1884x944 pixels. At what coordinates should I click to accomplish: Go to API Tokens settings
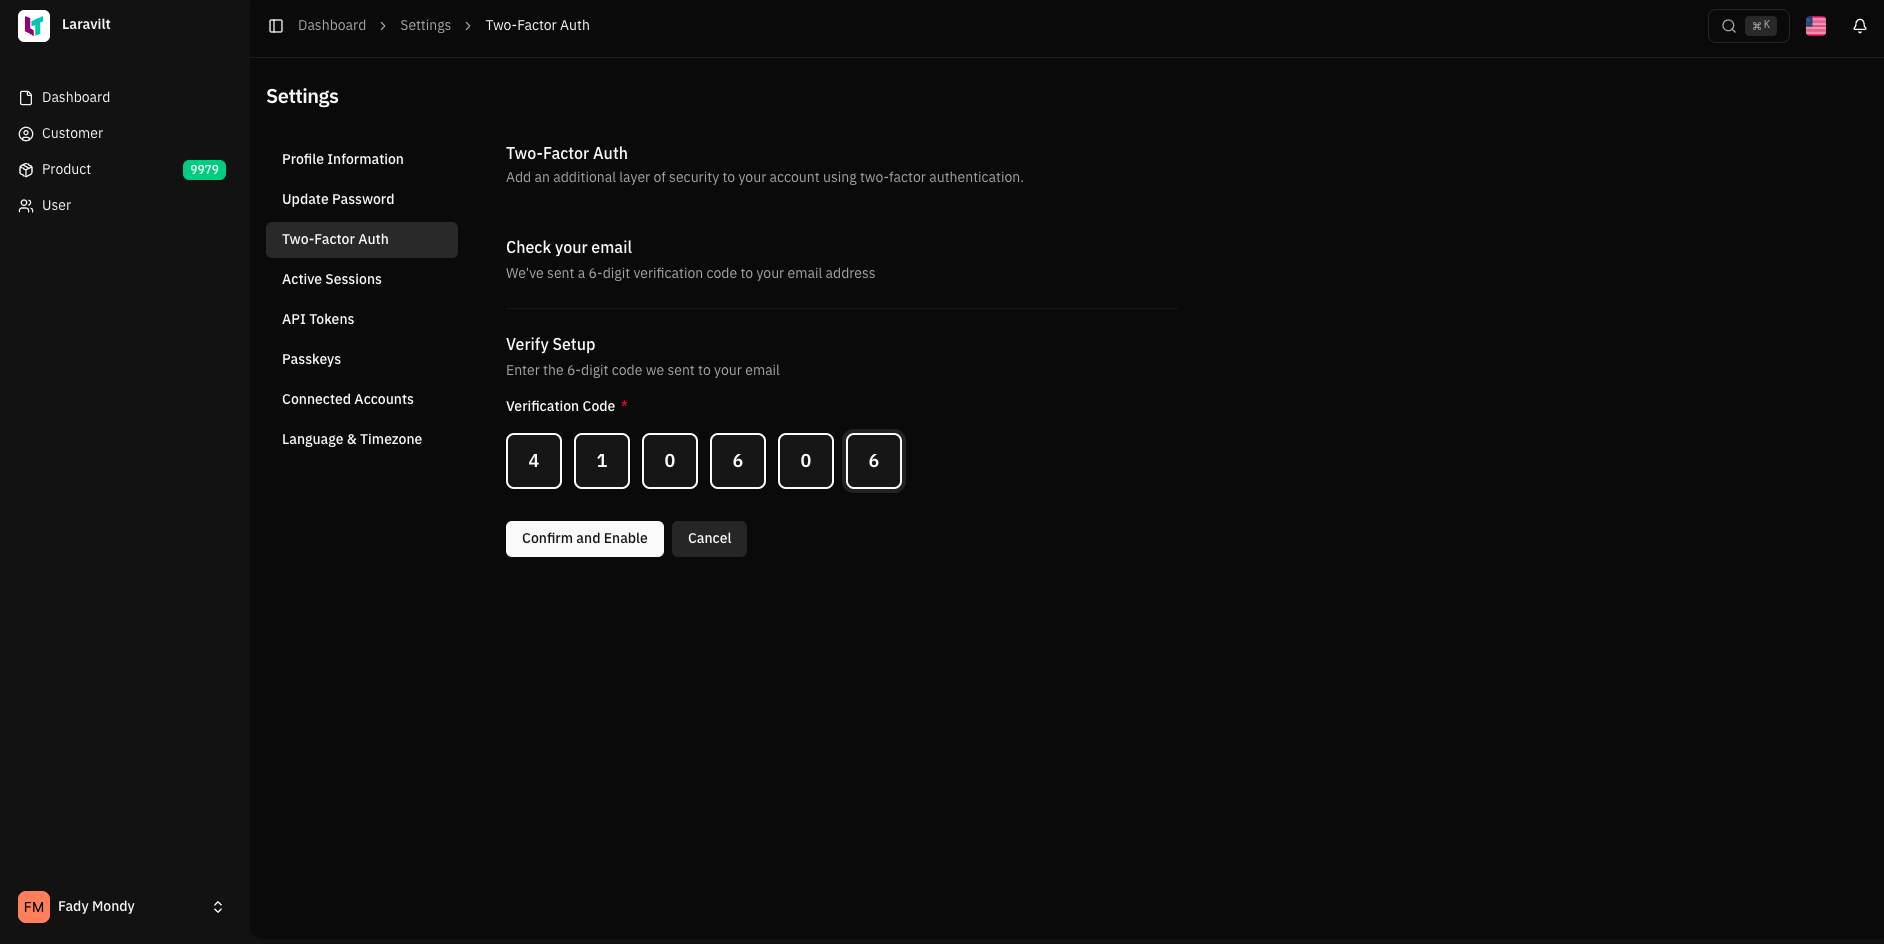[x=318, y=319]
